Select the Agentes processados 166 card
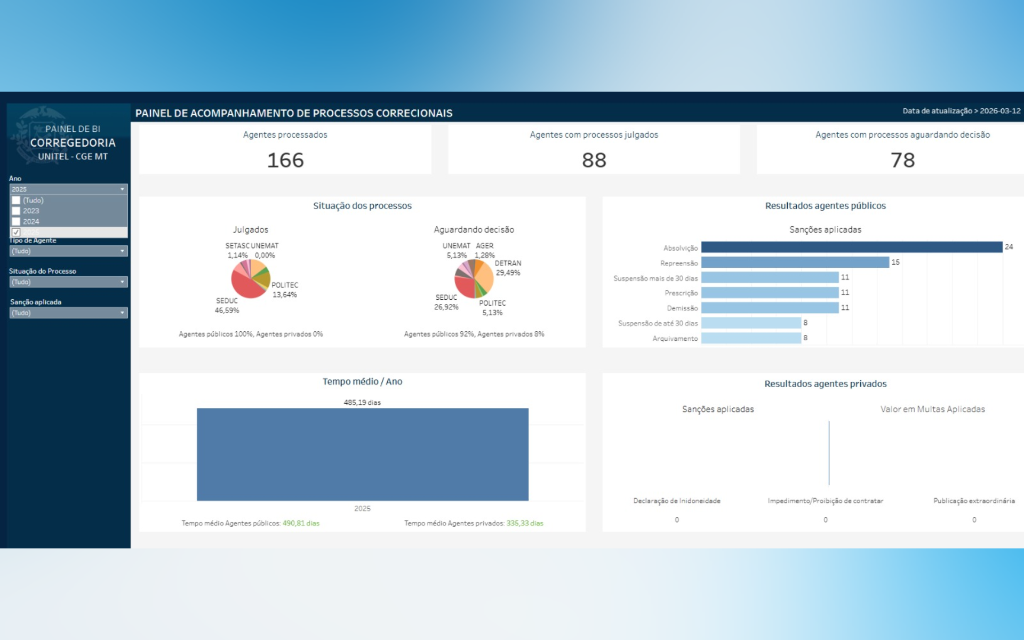1024x640 pixels. (x=285, y=150)
